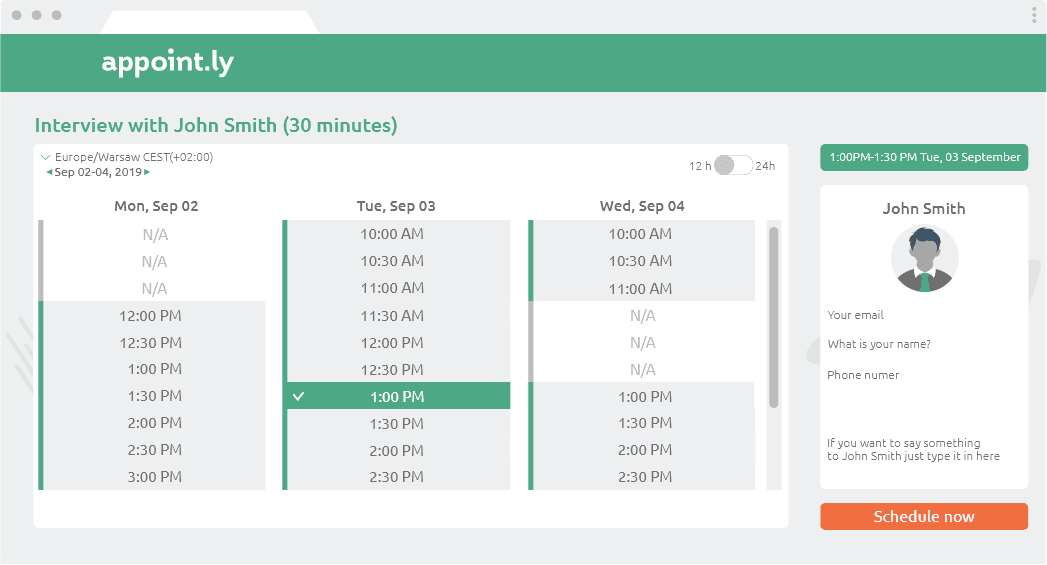Go to previous date range arrow
The width and height of the screenshot is (1047, 565).
coord(49,172)
